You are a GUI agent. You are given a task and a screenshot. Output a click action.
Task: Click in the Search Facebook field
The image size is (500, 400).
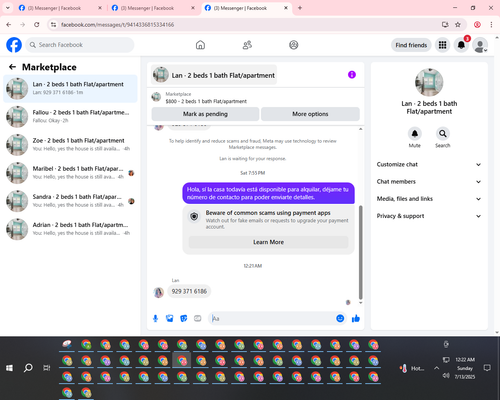(80, 45)
